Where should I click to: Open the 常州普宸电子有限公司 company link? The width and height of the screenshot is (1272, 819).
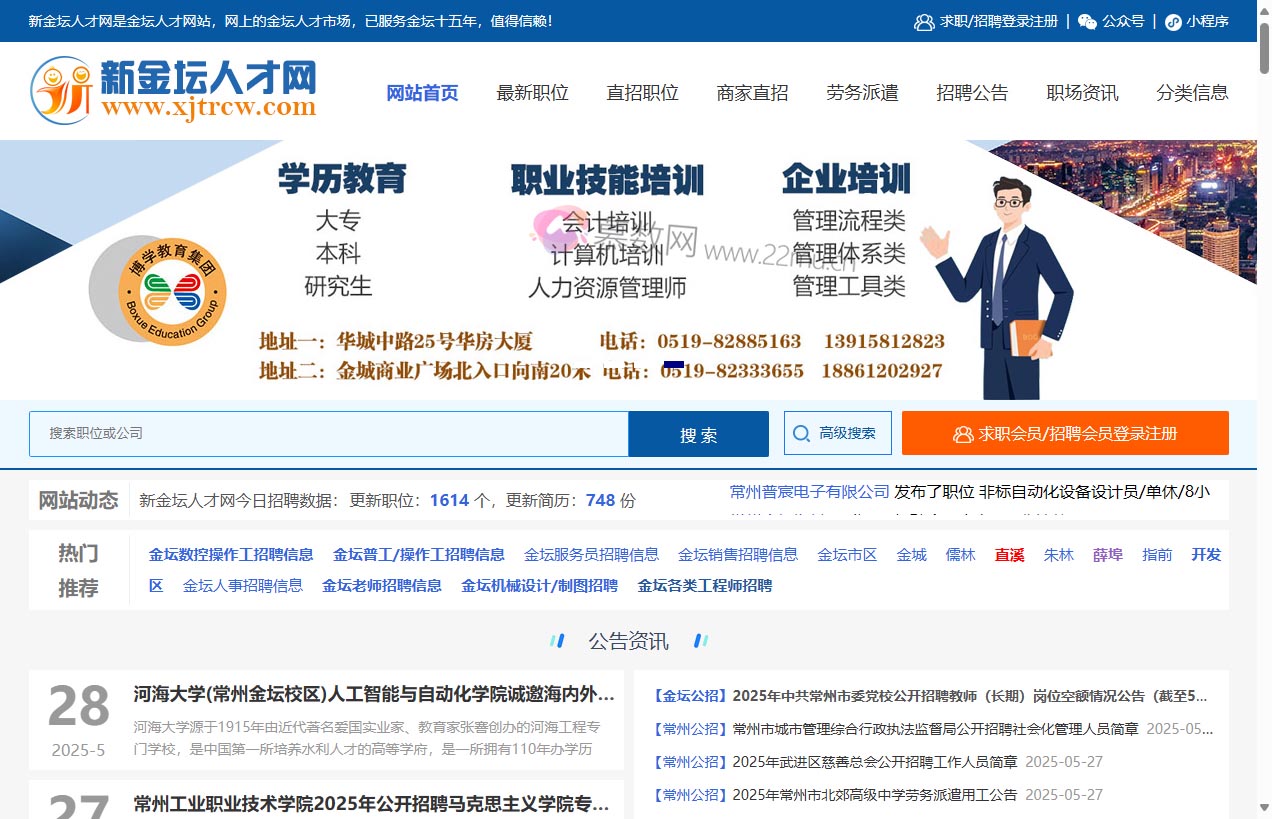(x=806, y=491)
